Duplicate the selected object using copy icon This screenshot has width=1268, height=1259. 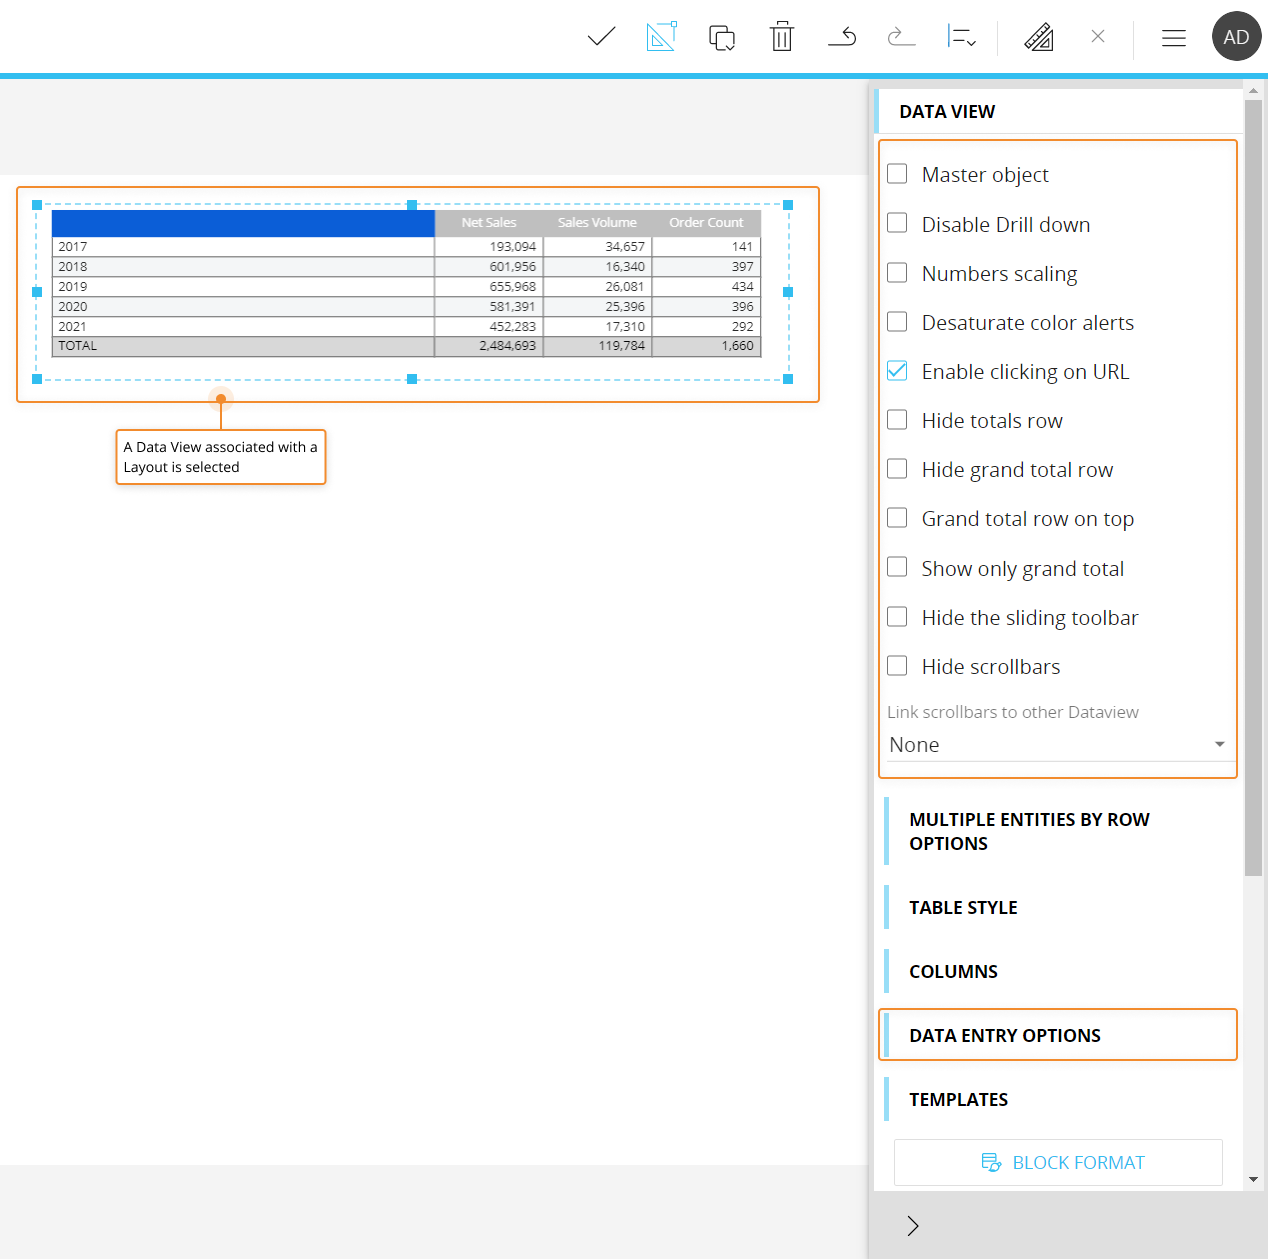coord(721,36)
